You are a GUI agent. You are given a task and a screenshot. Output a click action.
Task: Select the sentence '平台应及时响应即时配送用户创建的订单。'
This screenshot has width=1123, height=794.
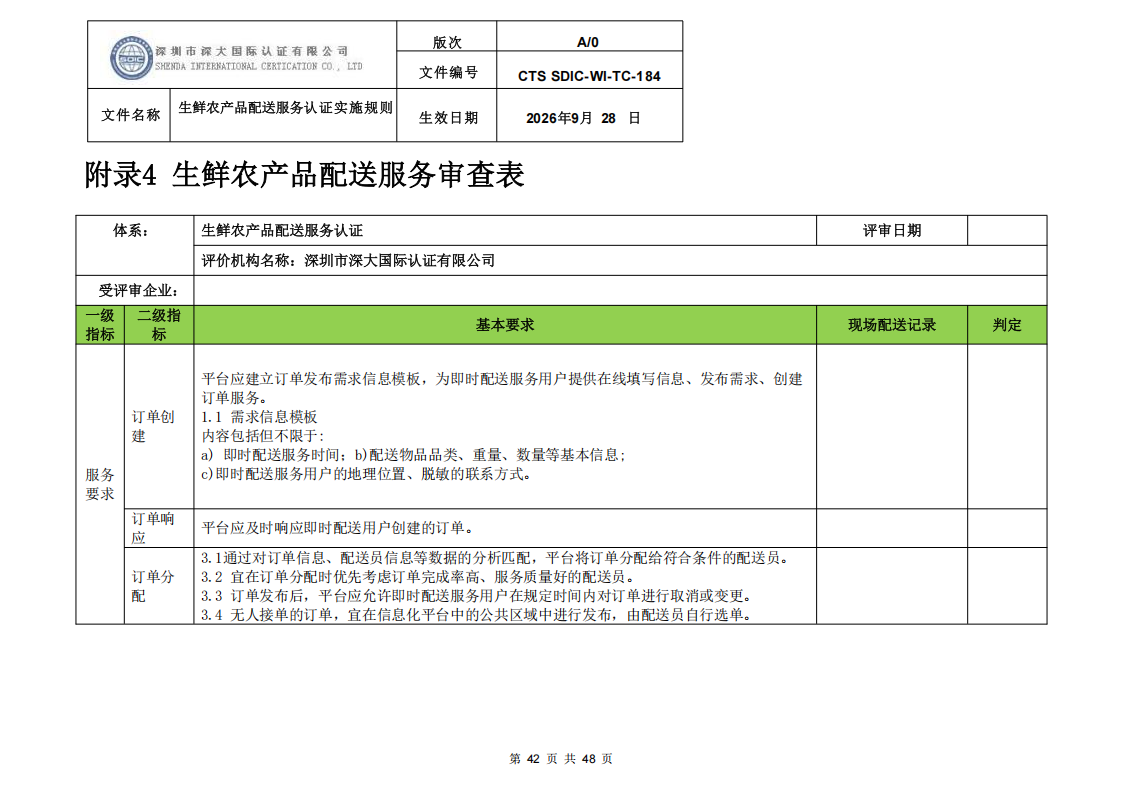337,528
